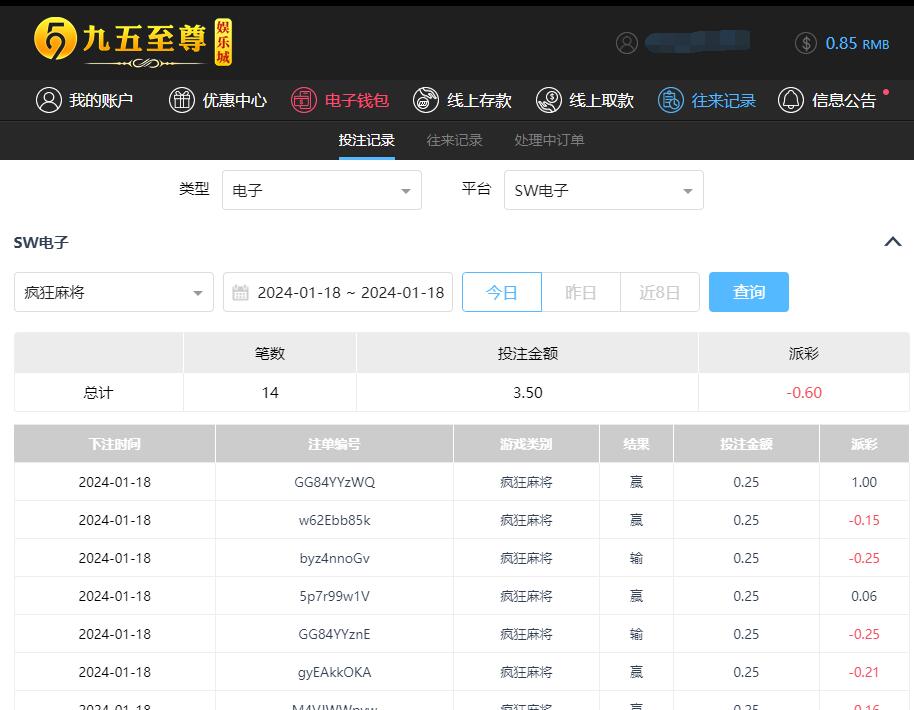Click the blue 查询 button
This screenshot has height=710, width=914.
point(749,292)
